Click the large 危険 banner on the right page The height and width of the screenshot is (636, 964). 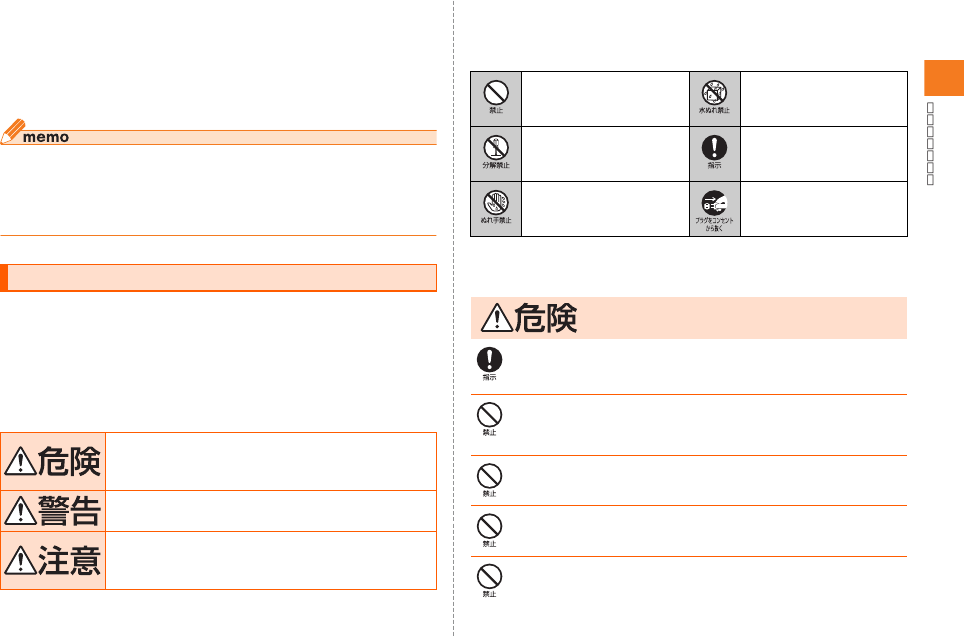click(689, 318)
